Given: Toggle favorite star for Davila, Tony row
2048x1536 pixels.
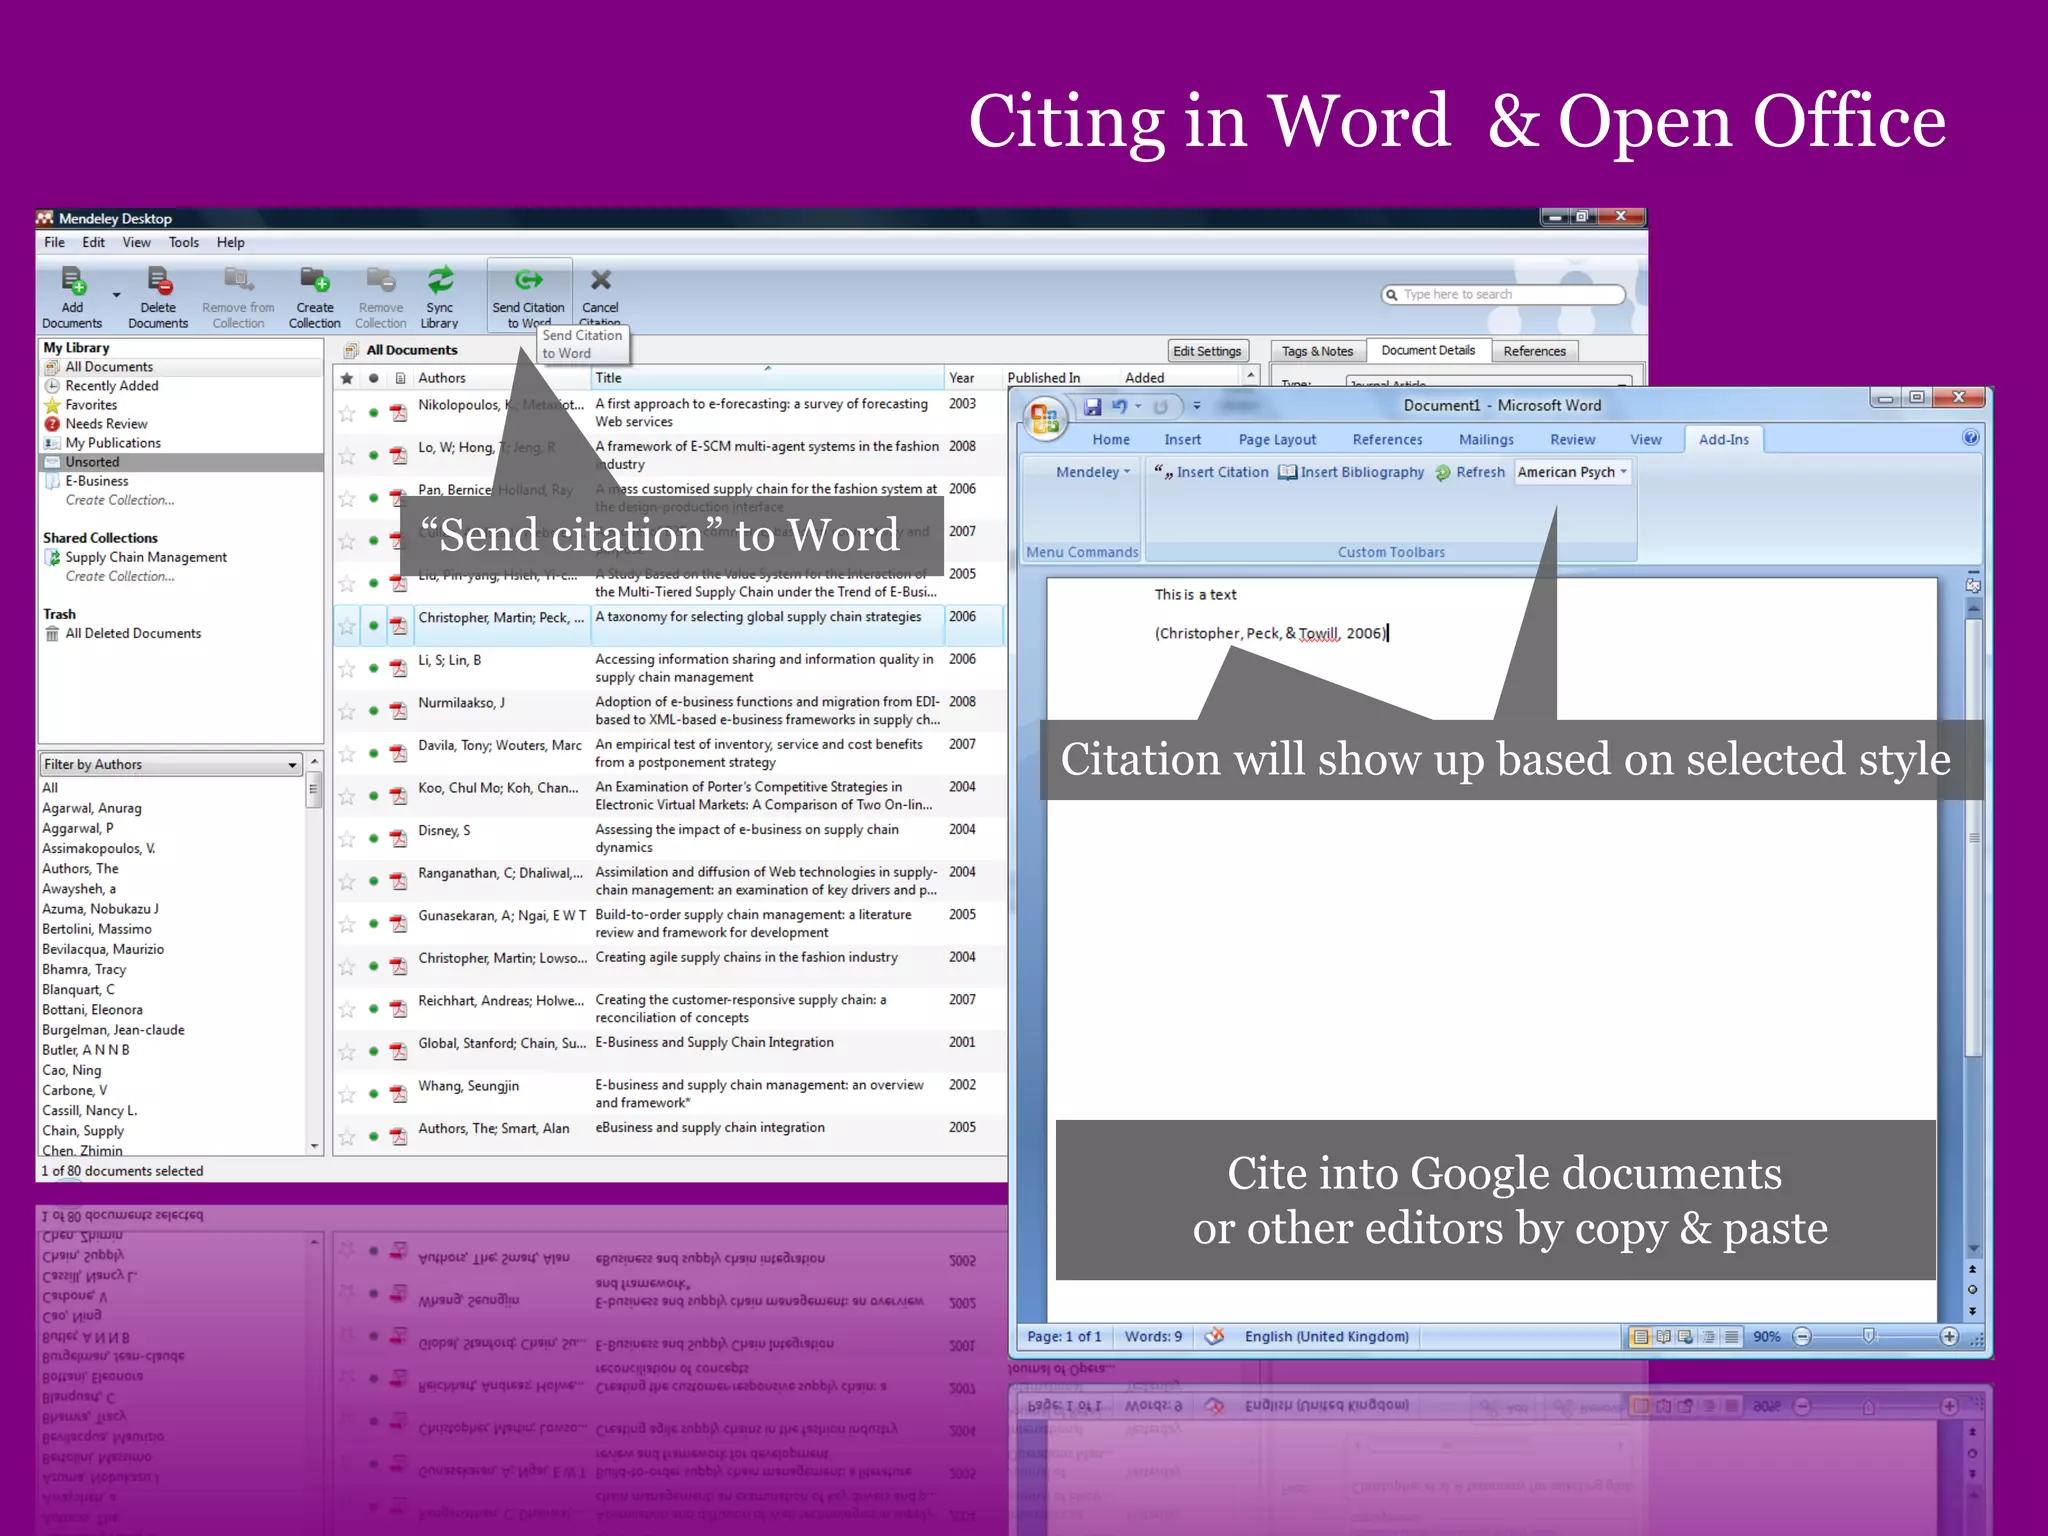Looking at the screenshot, I should coord(347,754).
